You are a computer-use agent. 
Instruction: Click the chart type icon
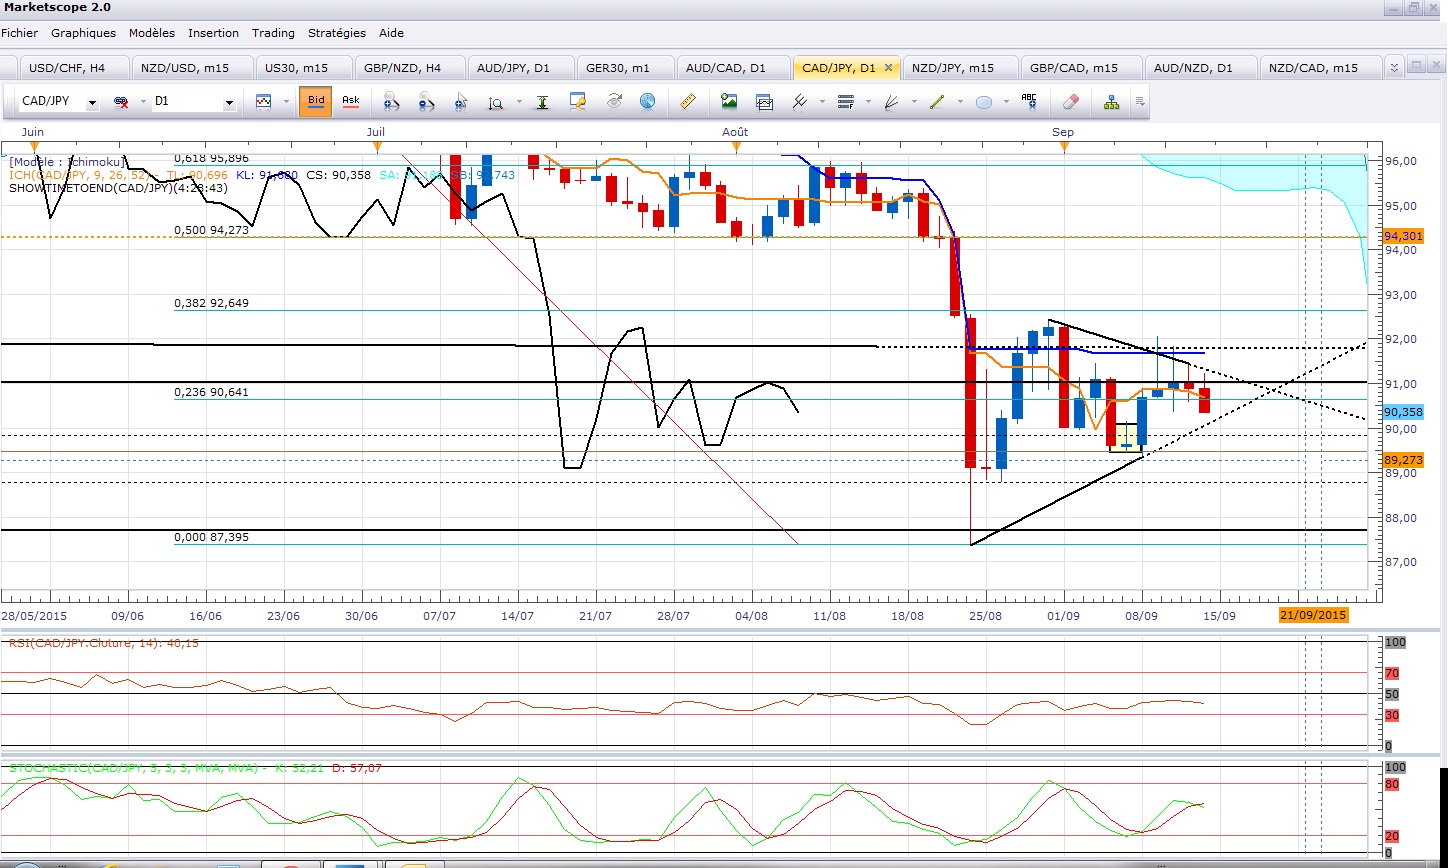point(264,102)
